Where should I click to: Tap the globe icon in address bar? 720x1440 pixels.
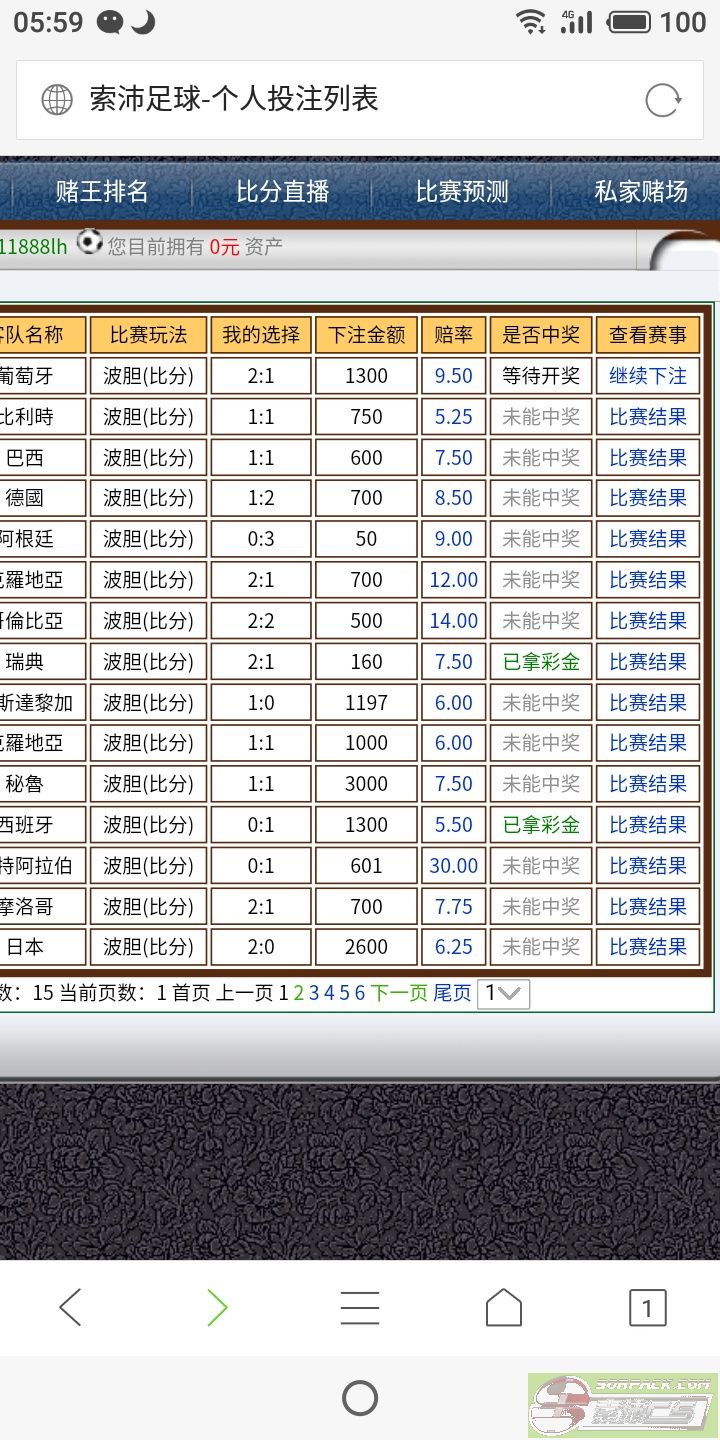(x=57, y=100)
